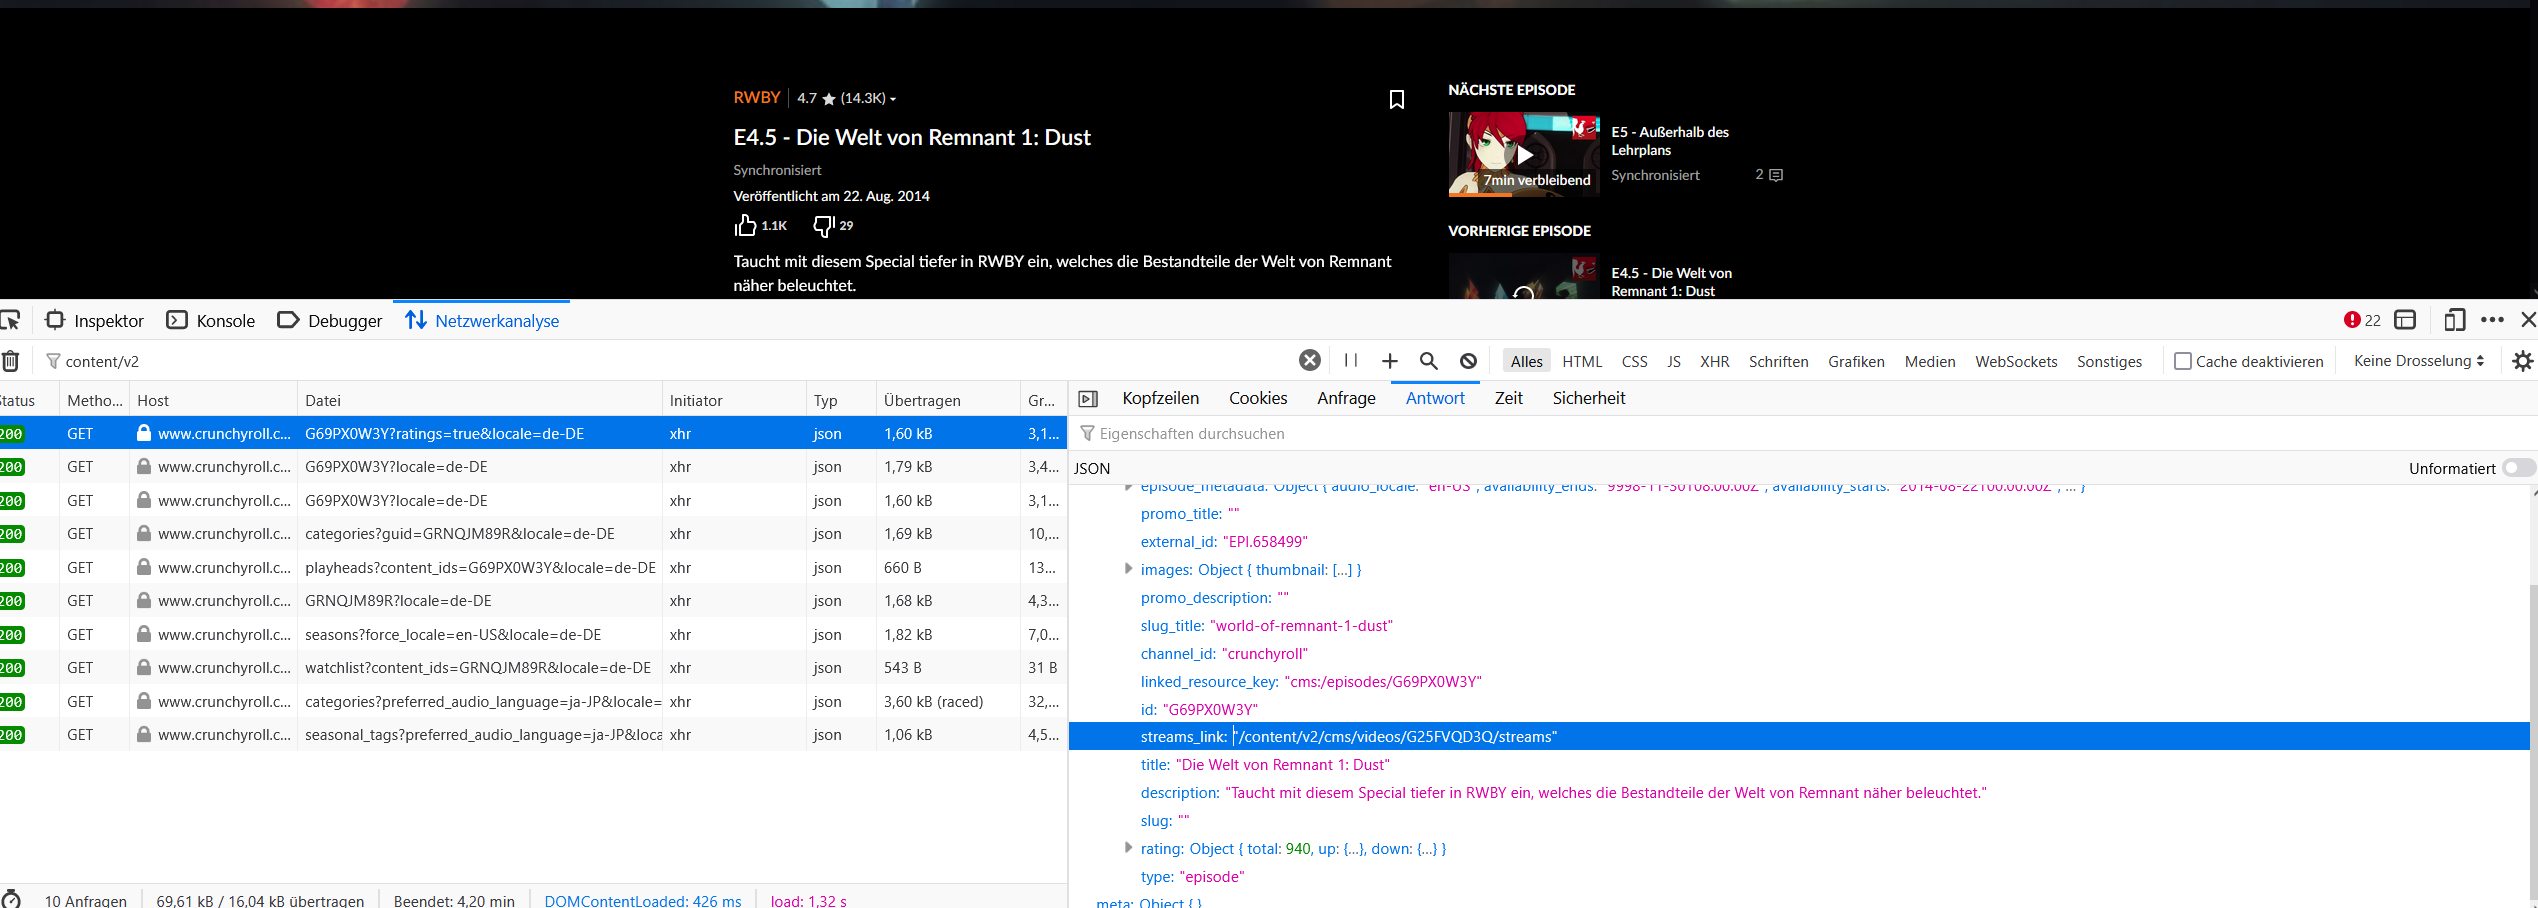Screen dimensions: 2538x908
Task: Open the DevTools settings gear
Action: coord(2524,361)
